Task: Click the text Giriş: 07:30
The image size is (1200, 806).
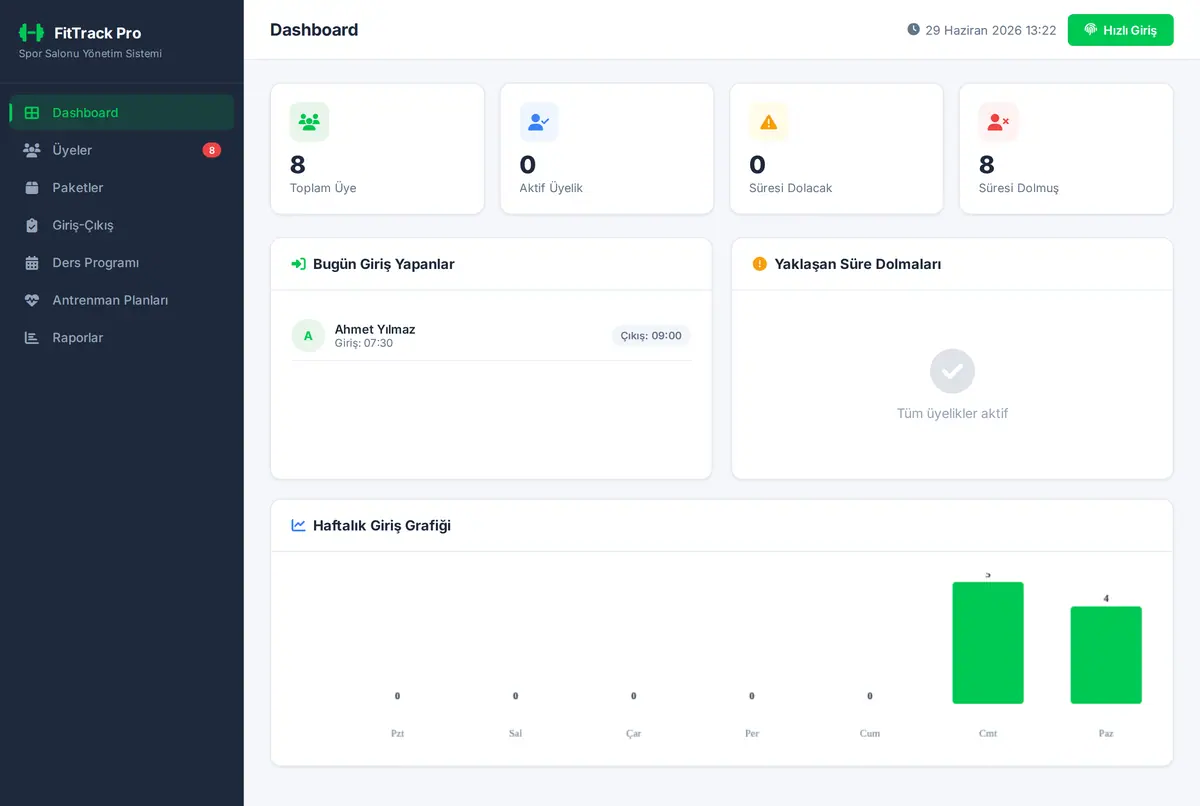Action: [364, 343]
